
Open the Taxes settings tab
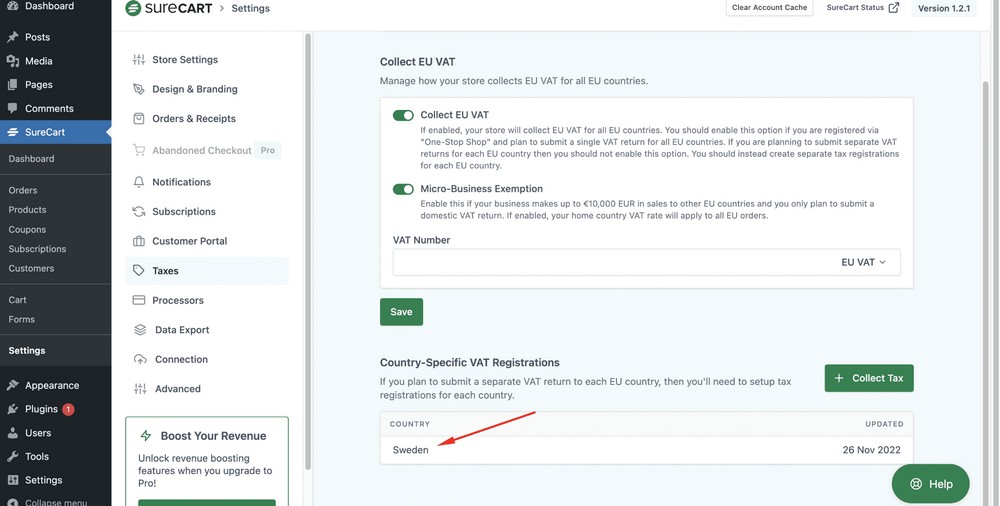point(165,271)
